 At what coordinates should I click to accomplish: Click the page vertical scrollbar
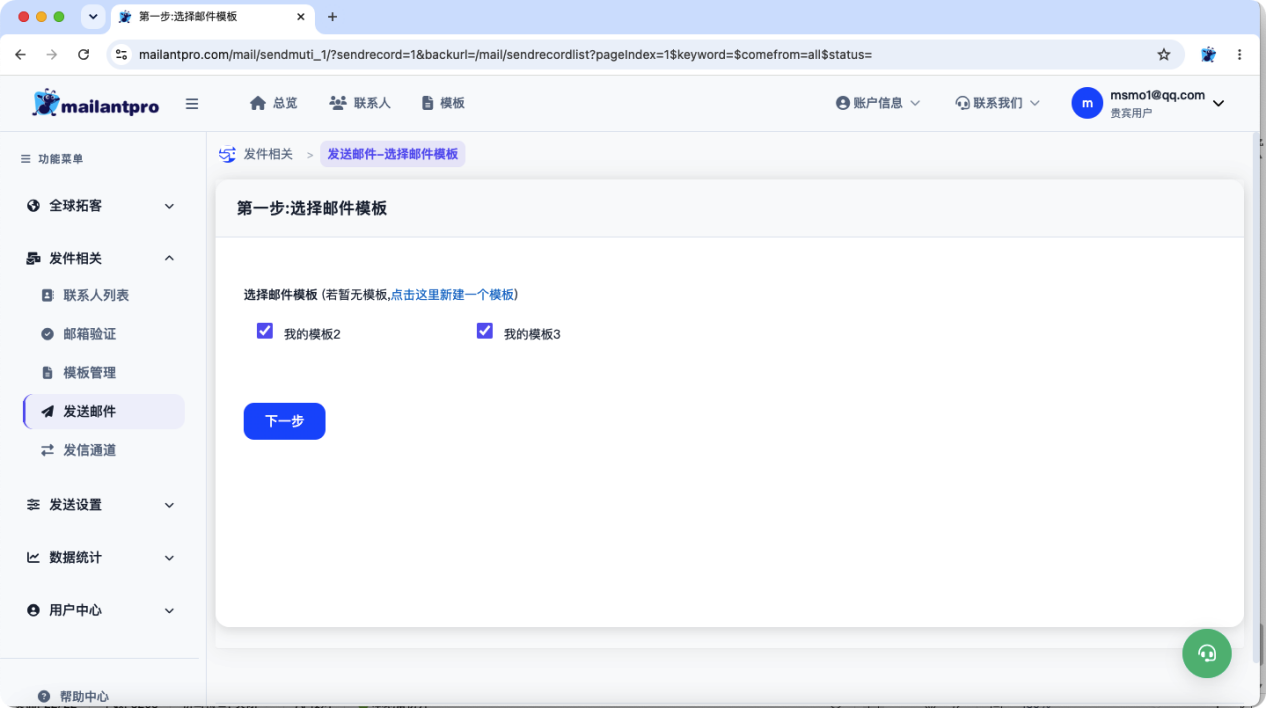[x=1257, y=396]
